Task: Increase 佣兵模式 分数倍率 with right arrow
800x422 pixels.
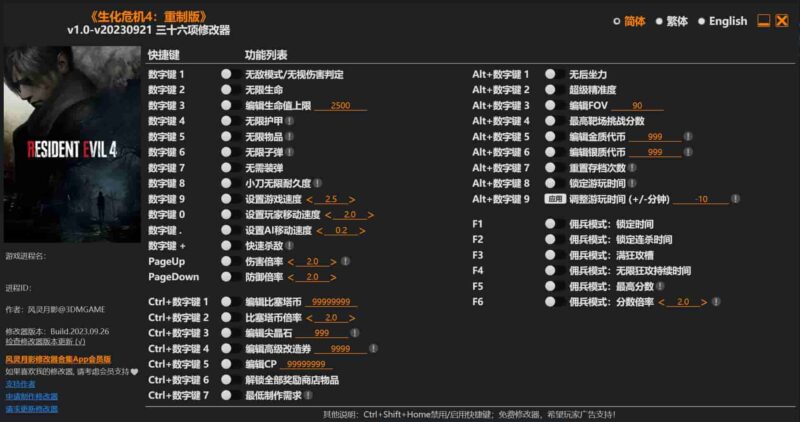Action: [x=704, y=302]
